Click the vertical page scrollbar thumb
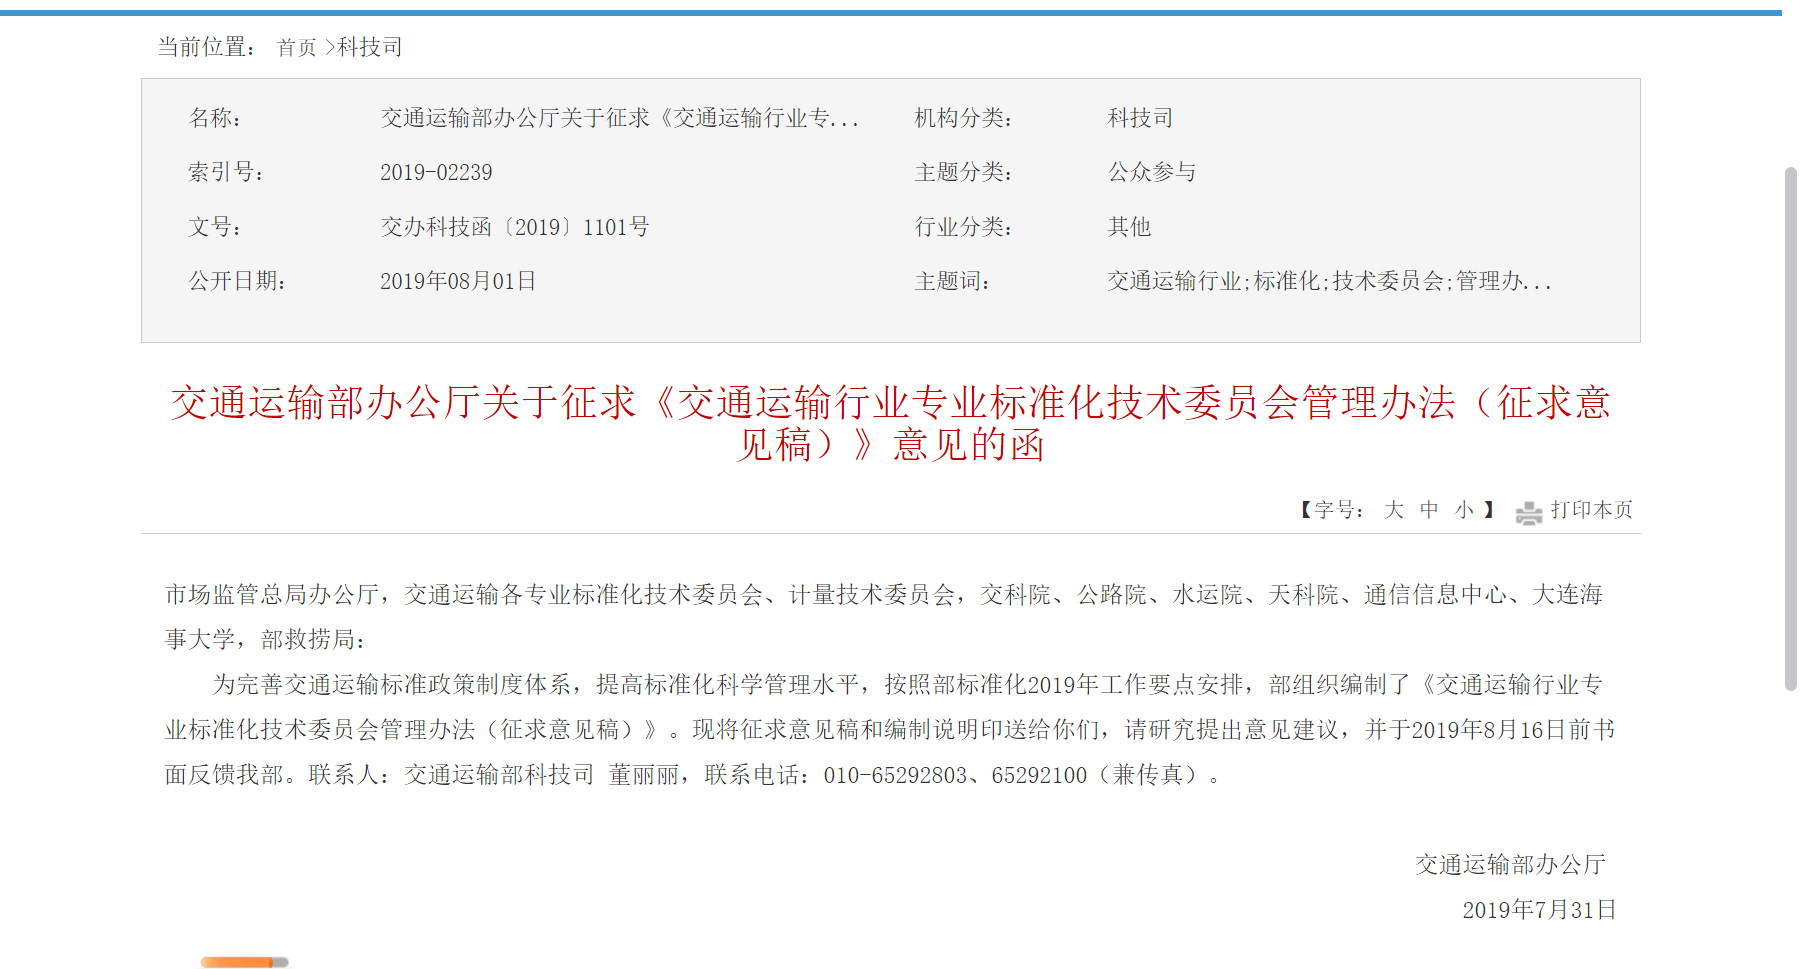Image resolution: width=1800 pixels, height=969 pixels. point(1790,428)
